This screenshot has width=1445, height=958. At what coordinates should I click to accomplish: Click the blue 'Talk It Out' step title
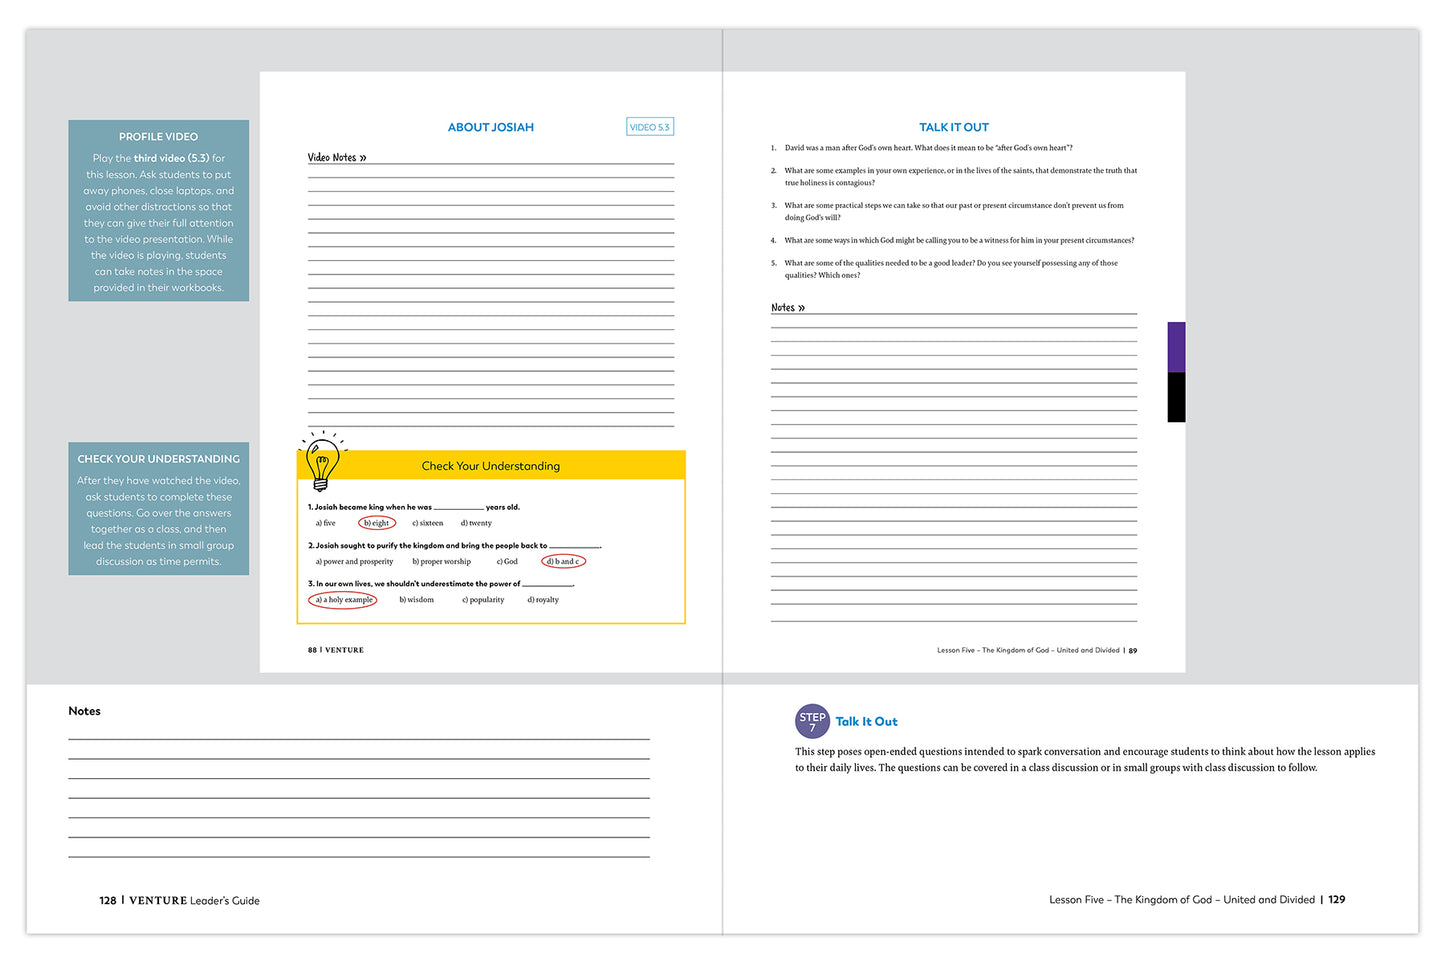point(866,721)
